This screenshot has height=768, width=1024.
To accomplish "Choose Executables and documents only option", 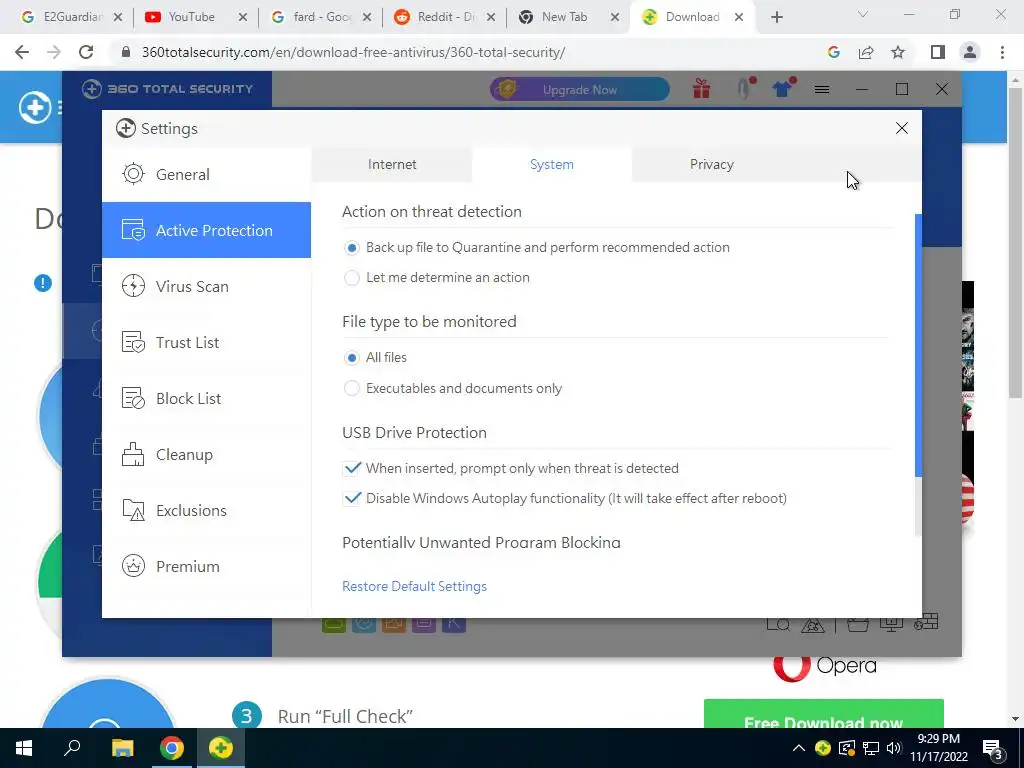I will (351, 389).
